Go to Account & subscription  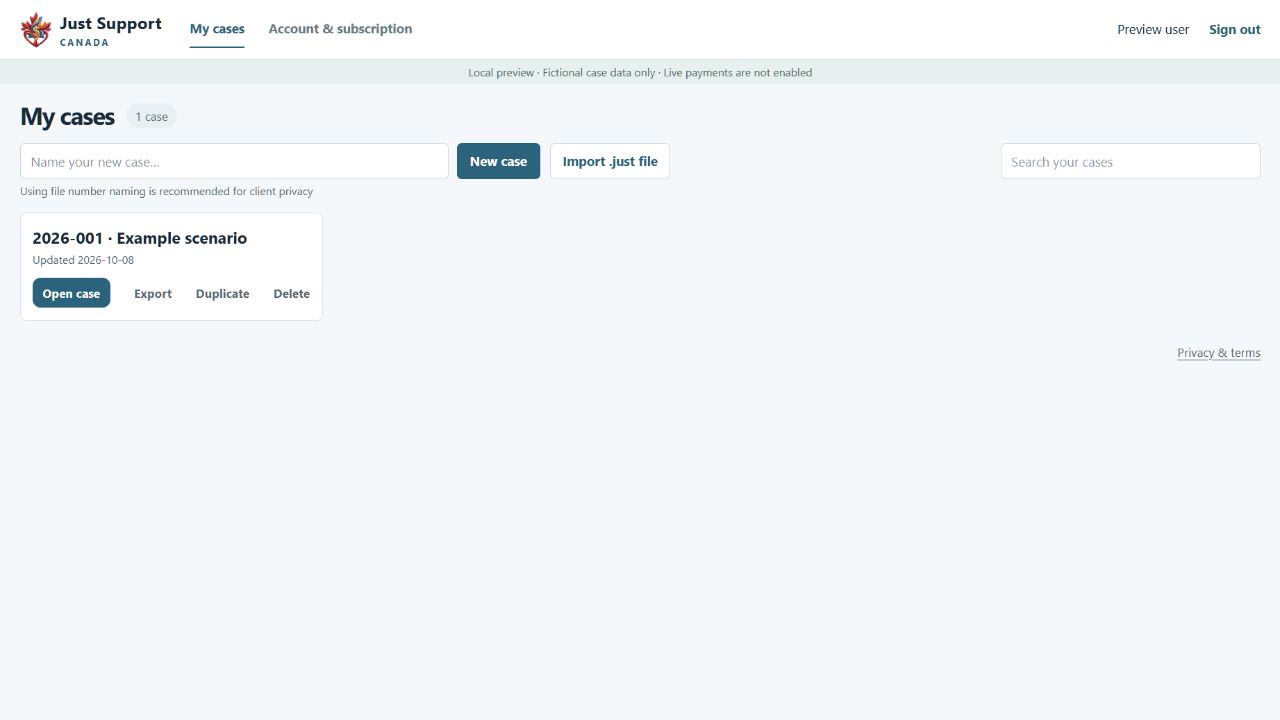[x=340, y=29]
